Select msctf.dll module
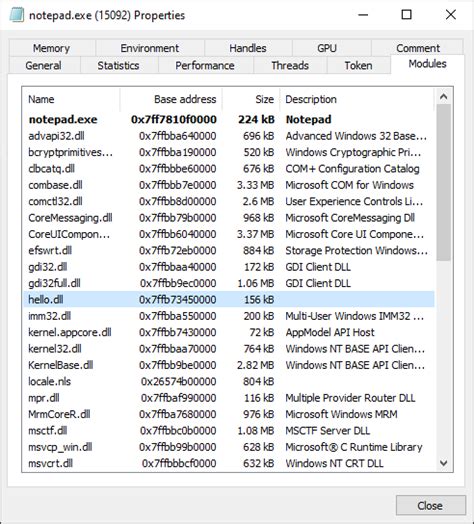Viewport: 474px width, 524px height. (x=229, y=430)
